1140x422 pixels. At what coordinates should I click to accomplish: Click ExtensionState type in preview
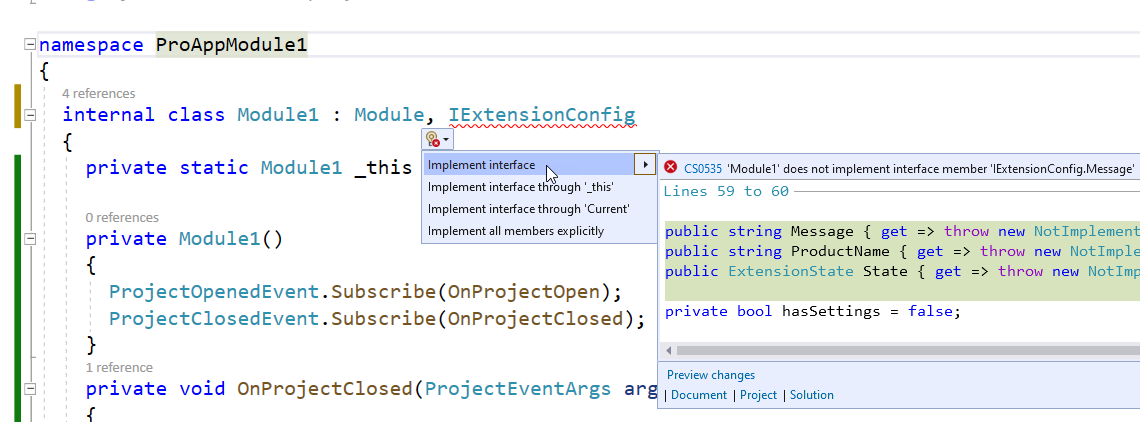coord(791,271)
